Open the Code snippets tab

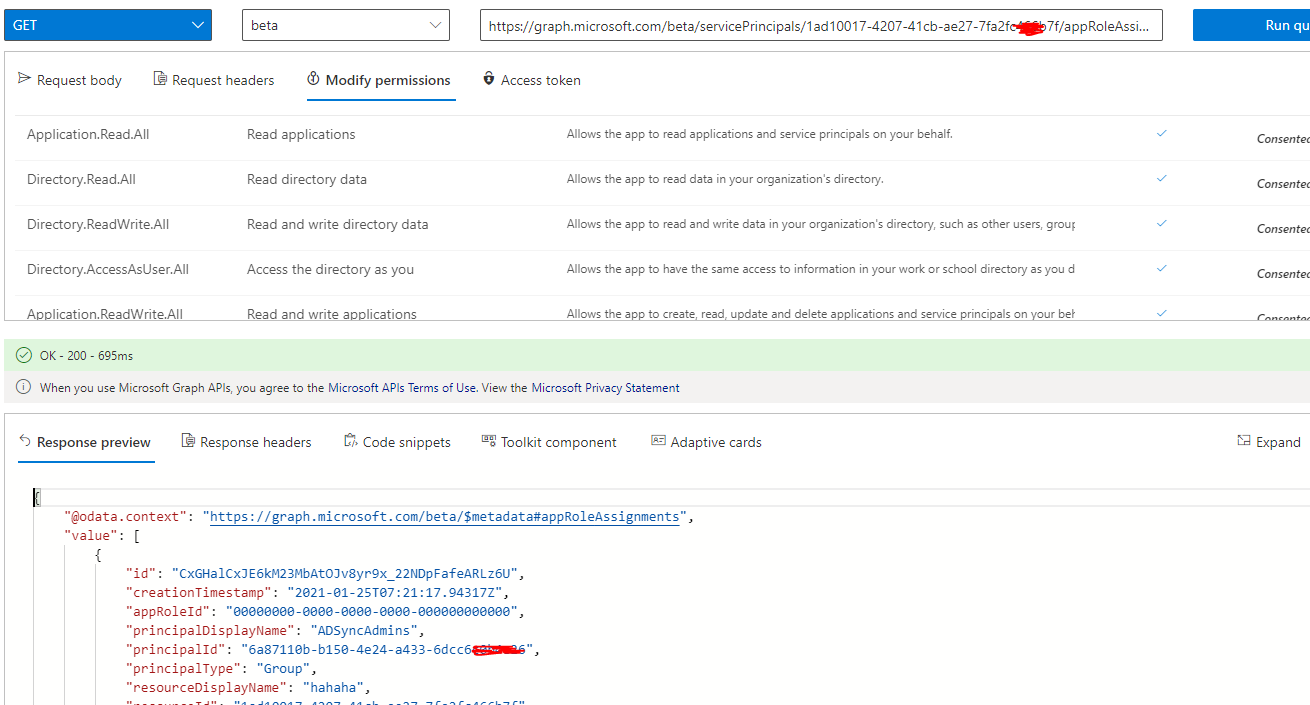coord(397,442)
